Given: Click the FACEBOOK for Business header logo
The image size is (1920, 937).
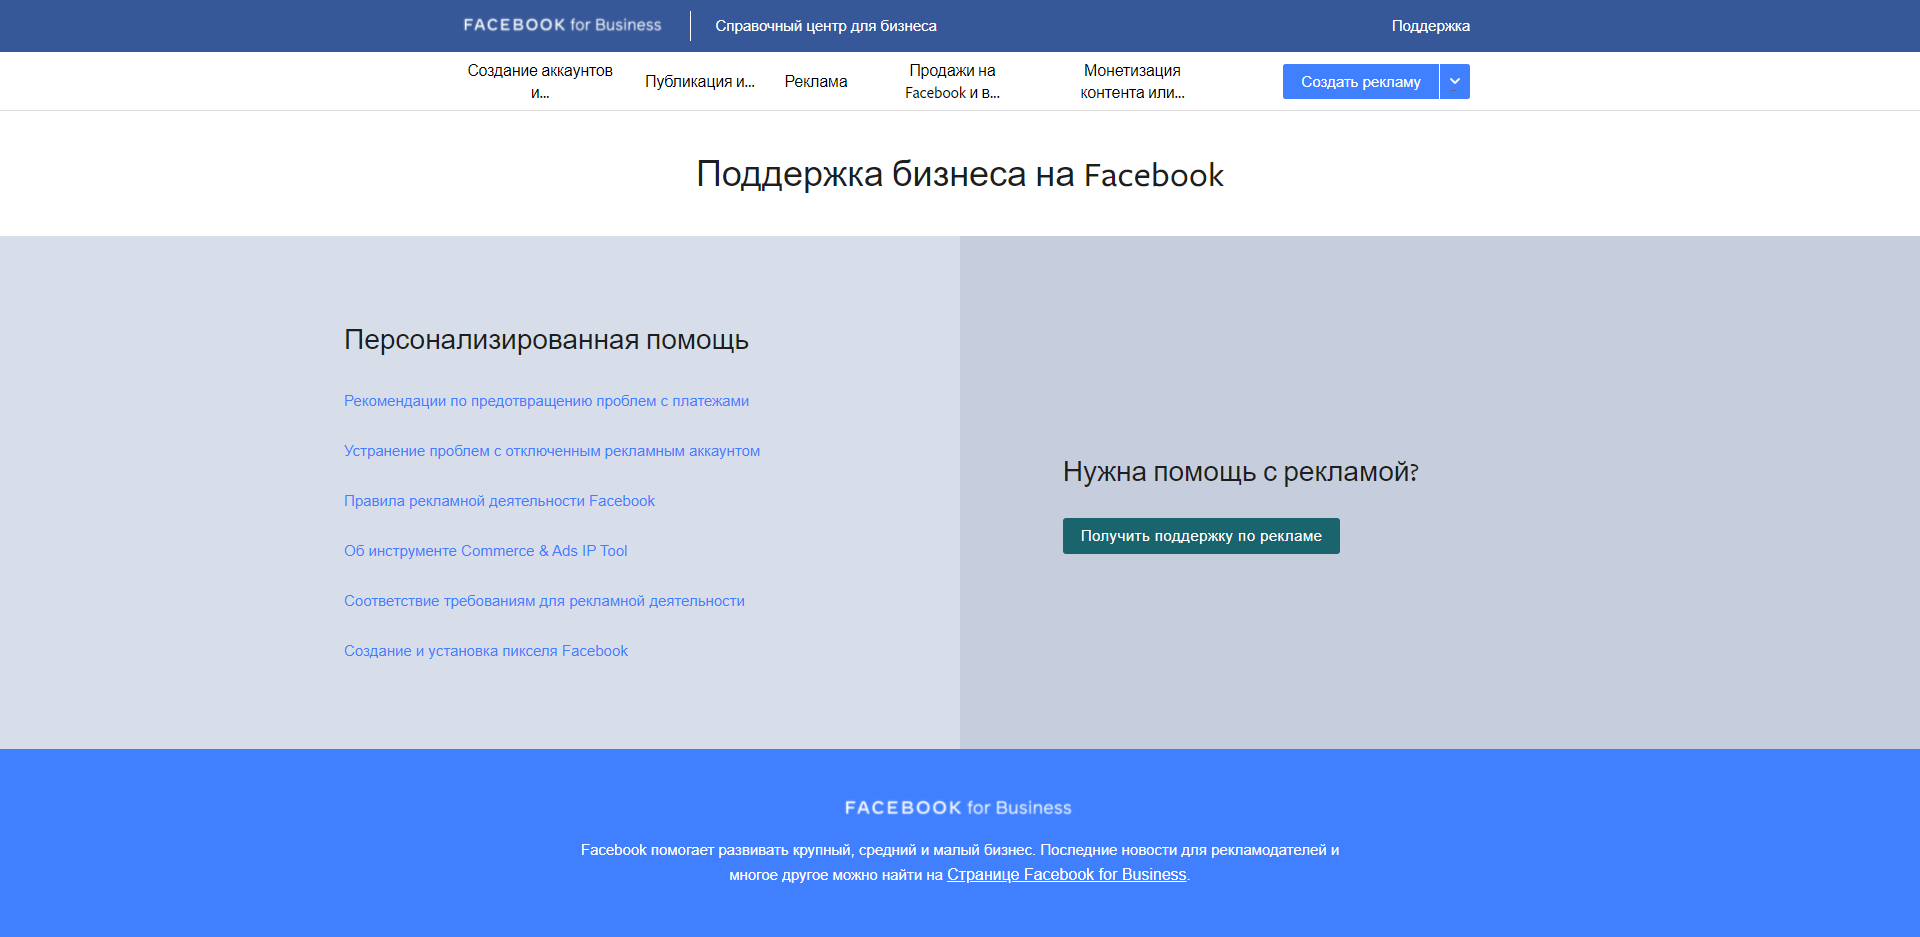Looking at the screenshot, I should tap(562, 25).
